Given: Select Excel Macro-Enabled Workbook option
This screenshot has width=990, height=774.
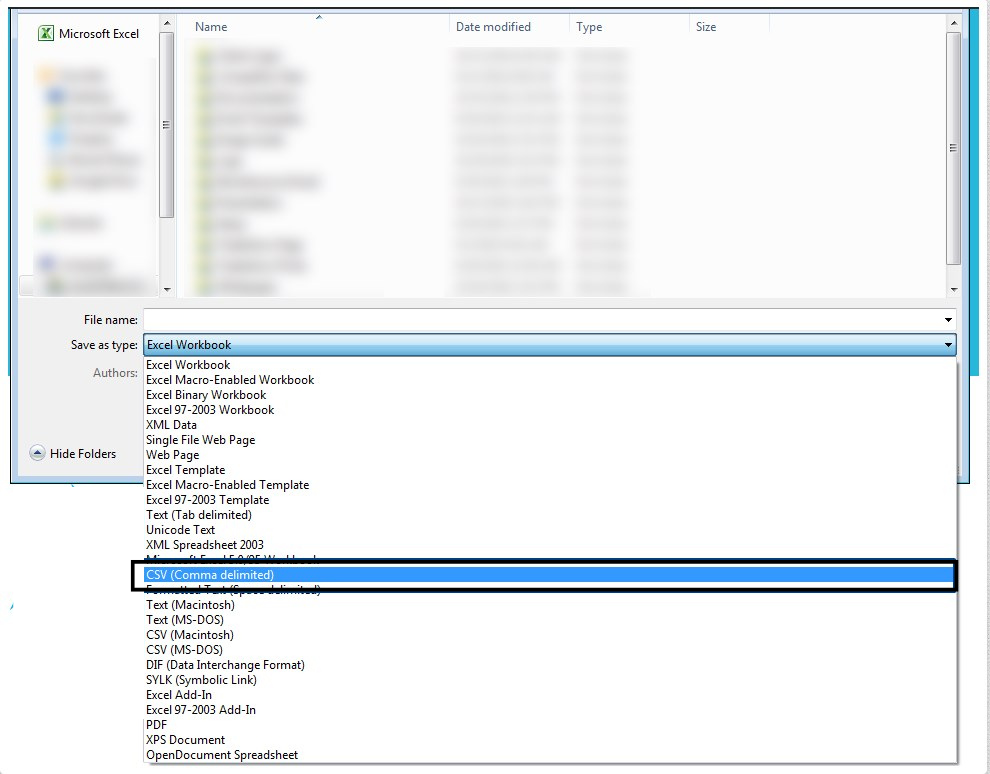Looking at the screenshot, I should coord(550,380).
